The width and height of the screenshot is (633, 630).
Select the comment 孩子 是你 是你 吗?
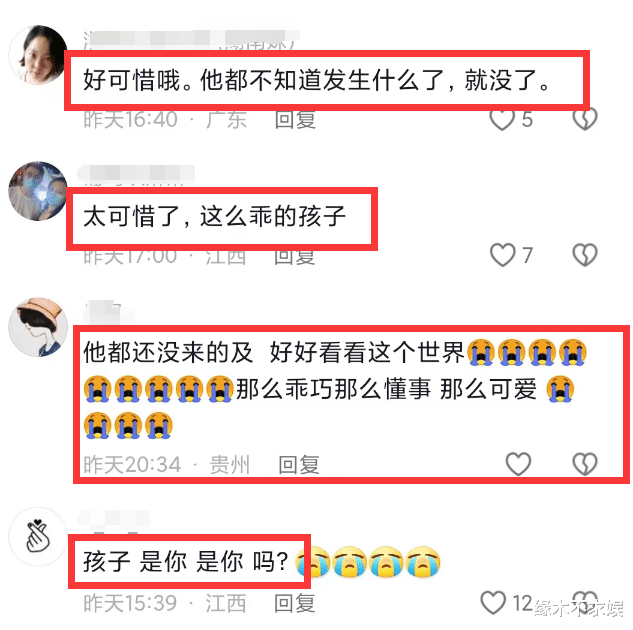[x=186, y=561]
